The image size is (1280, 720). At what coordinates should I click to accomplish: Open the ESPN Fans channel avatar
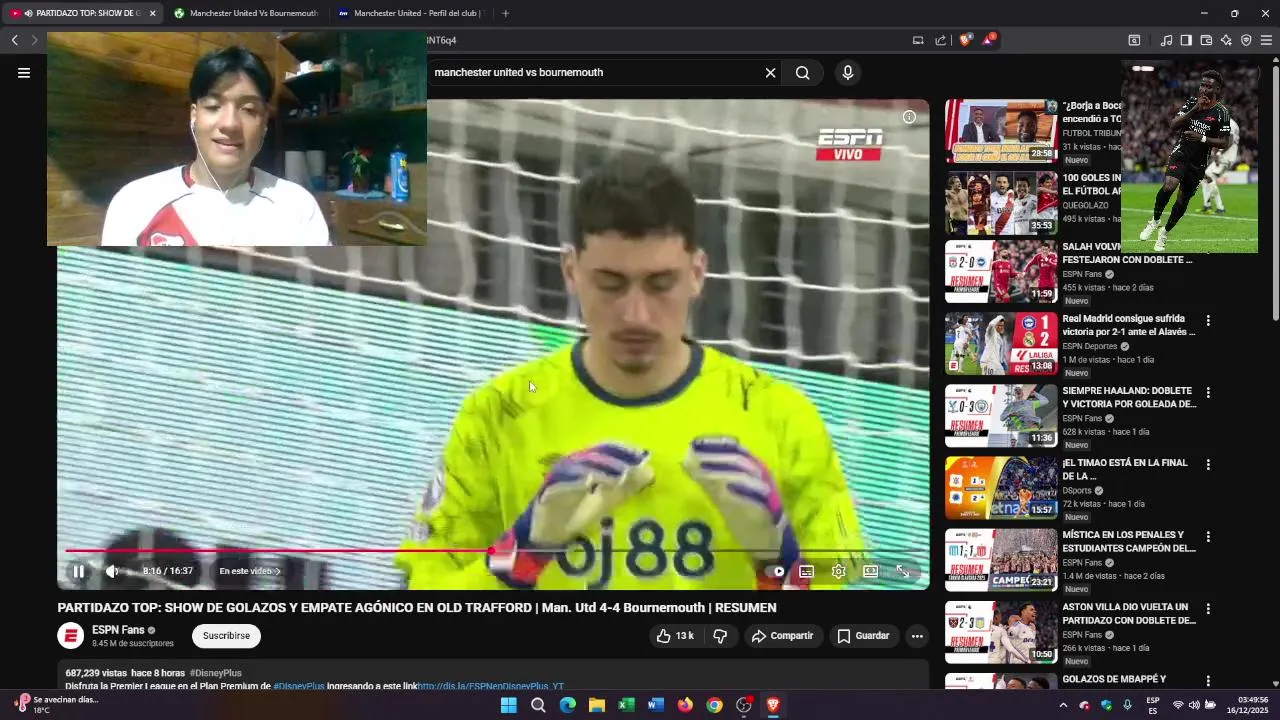pos(70,636)
